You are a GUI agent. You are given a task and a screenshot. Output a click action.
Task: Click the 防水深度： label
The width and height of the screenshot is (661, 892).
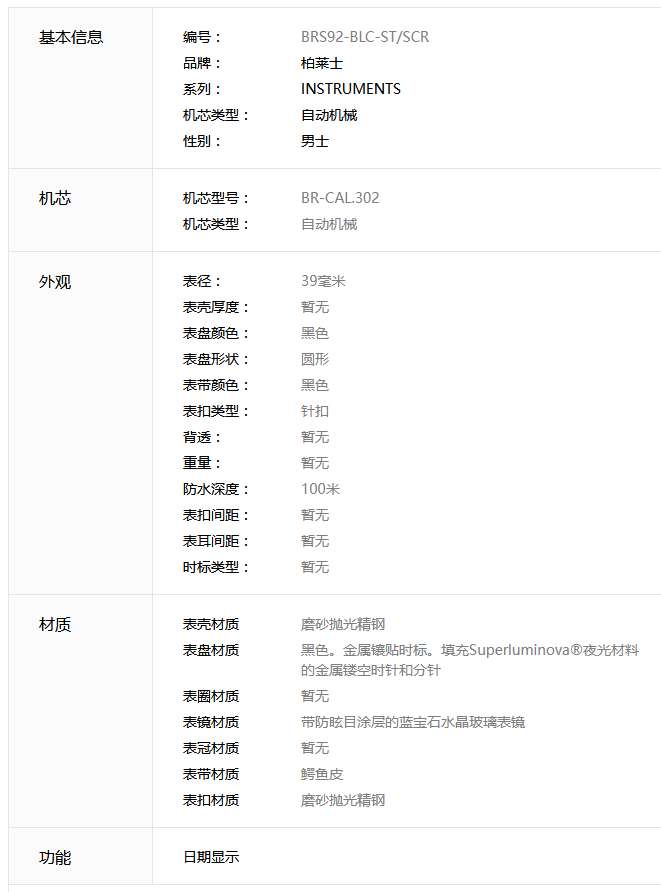click(216, 489)
